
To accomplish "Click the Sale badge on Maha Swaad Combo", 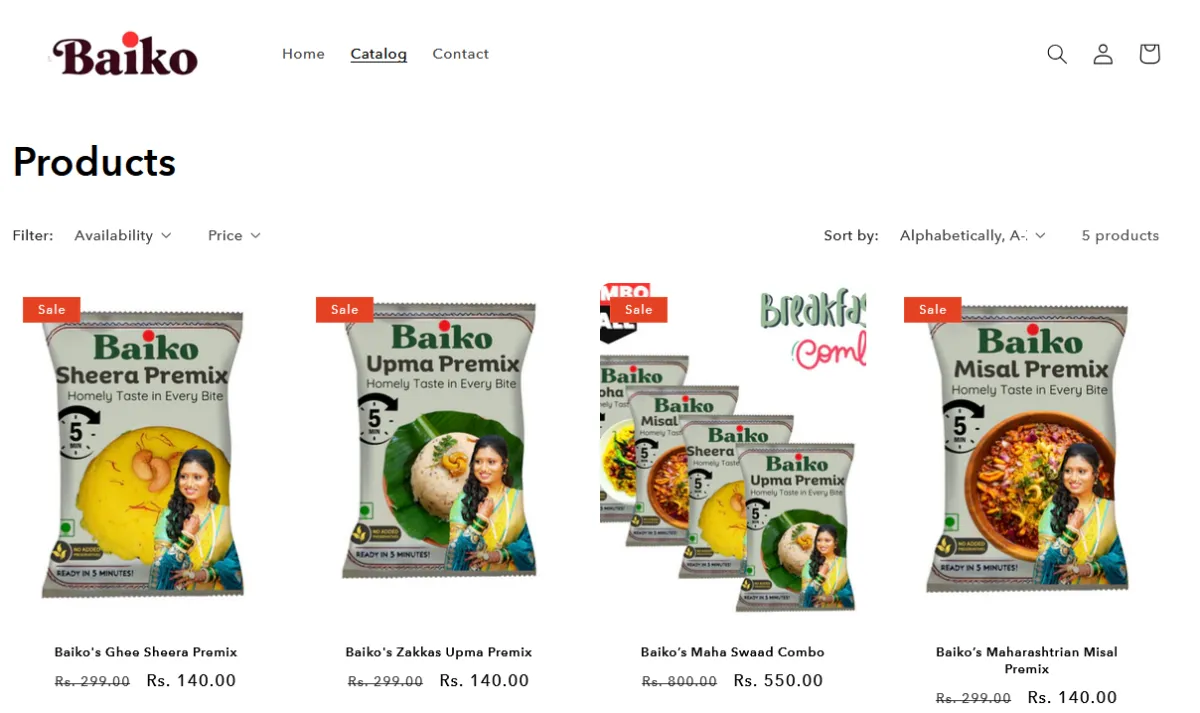I will point(639,310).
